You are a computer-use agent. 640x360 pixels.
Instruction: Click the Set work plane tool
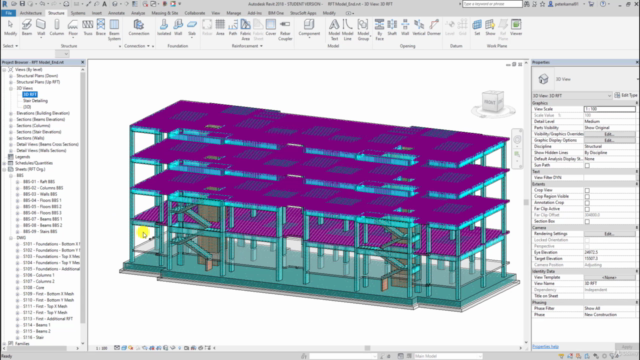[x=477, y=27]
